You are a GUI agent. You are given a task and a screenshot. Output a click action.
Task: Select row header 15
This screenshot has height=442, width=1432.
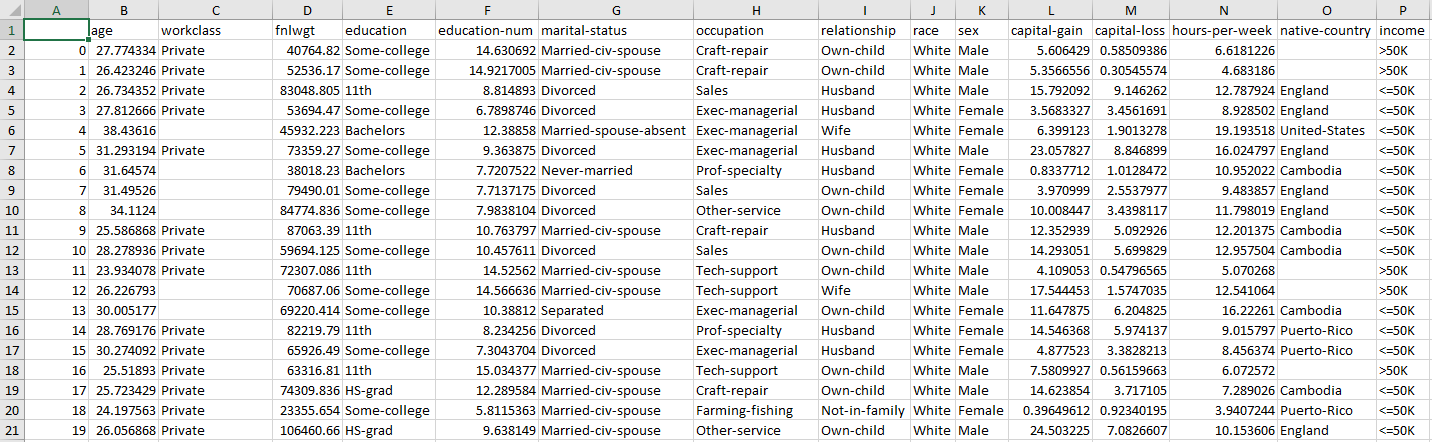11,310
